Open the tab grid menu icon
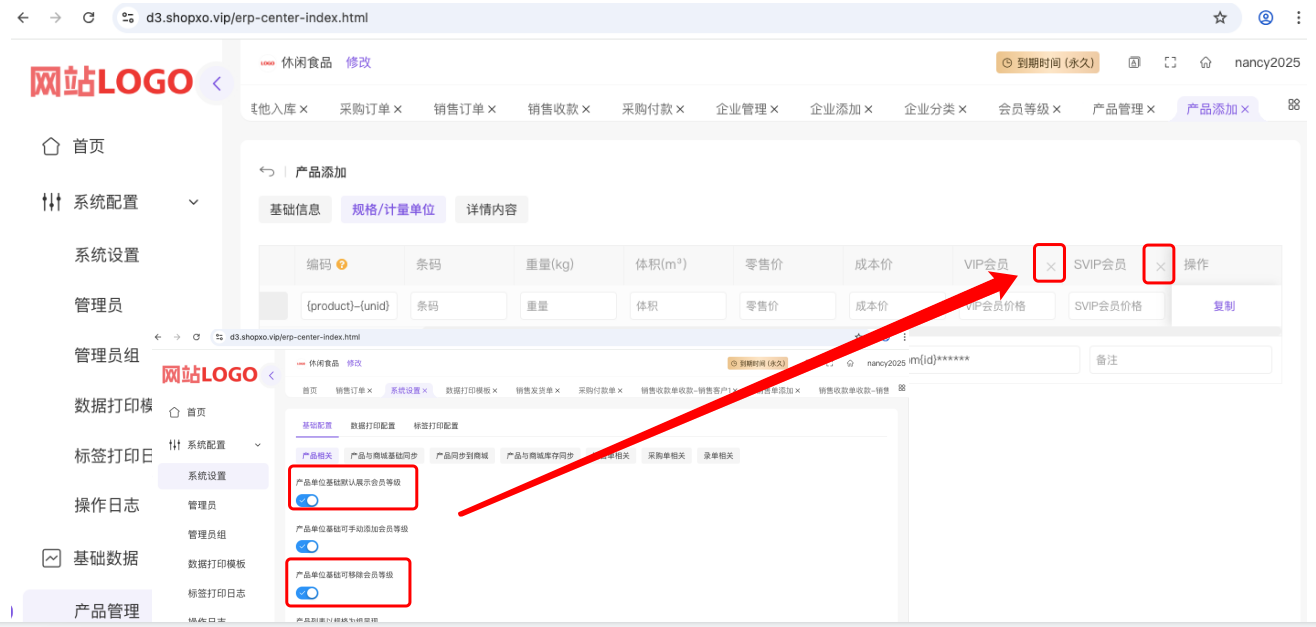This screenshot has height=627, width=1316. click(1294, 104)
